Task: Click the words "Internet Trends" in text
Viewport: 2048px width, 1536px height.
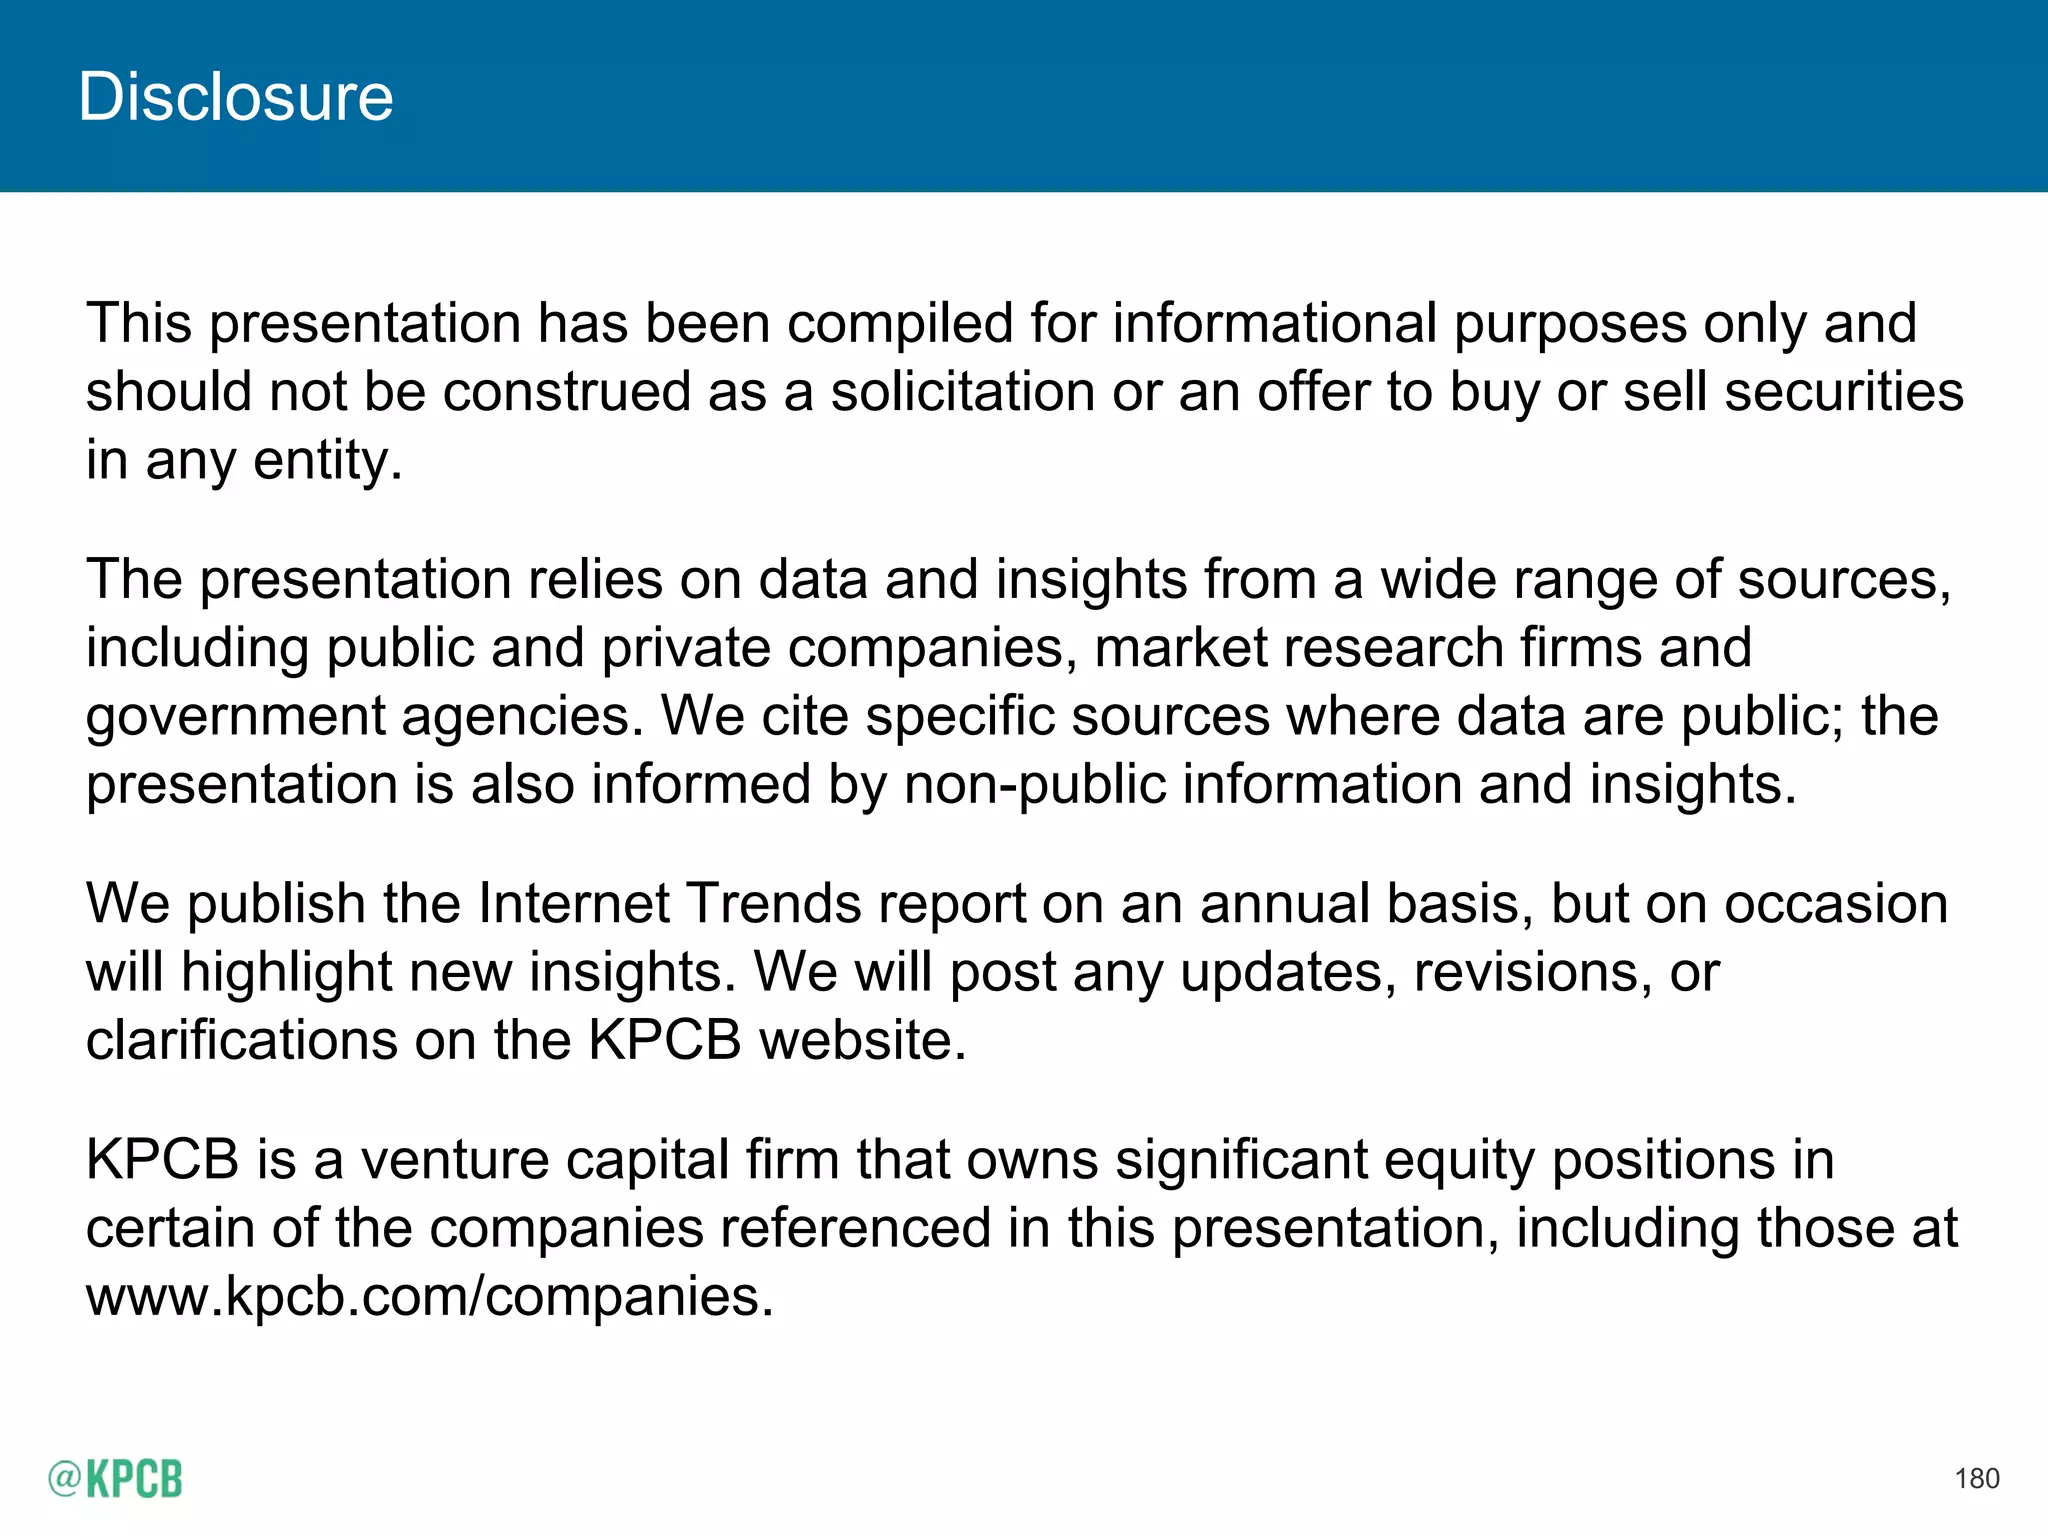Action: click(x=670, y=904)
